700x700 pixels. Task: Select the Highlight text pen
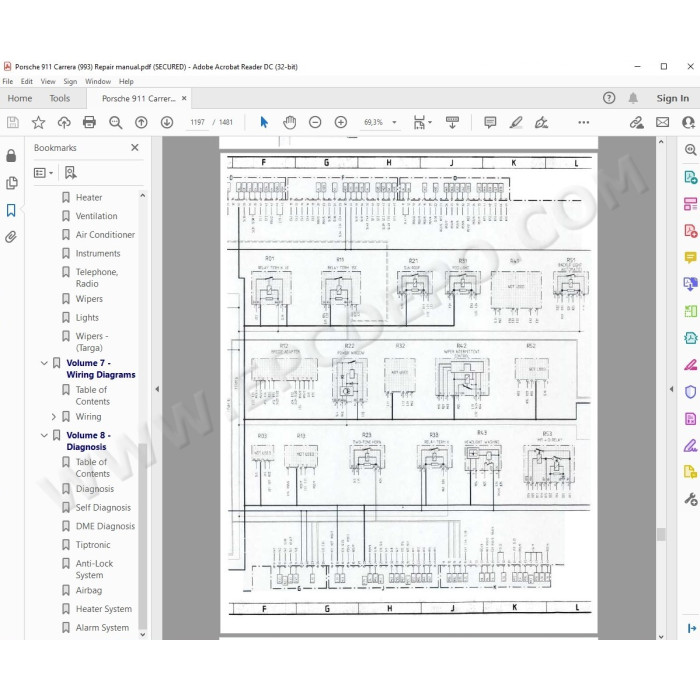tap(516, 122)
